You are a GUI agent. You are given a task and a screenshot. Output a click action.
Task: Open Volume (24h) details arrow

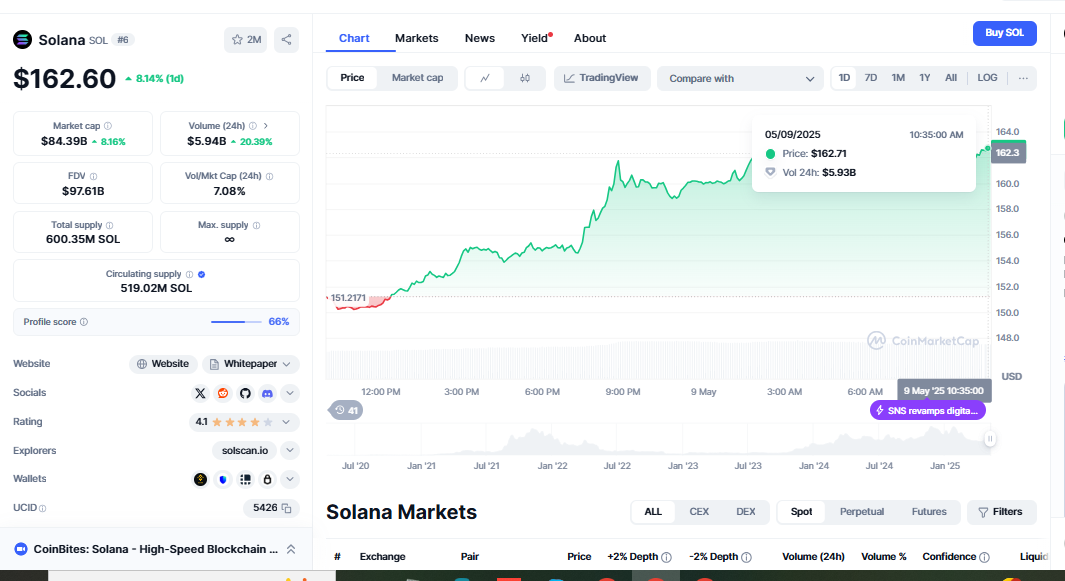pyautogui.click(x=266, y=126)
